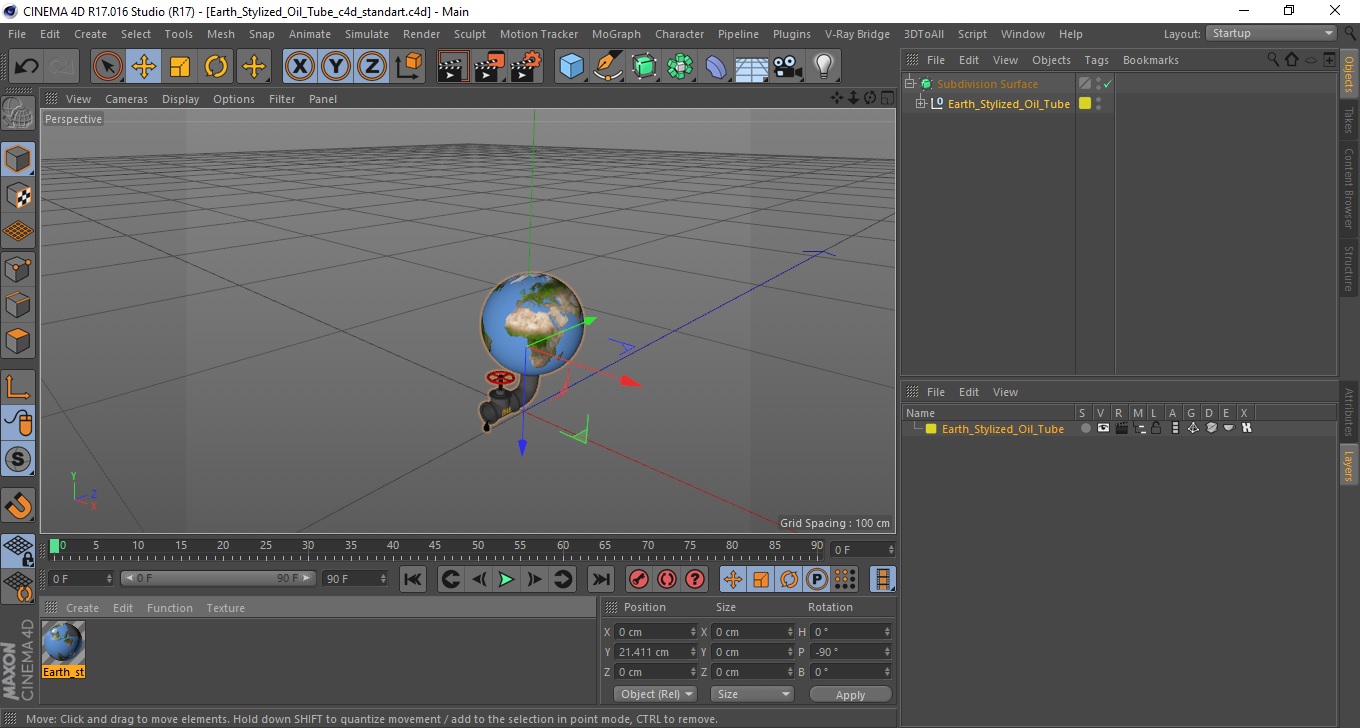Add a Floor environment object
Viewport: 1360px width, 728px height.
[752, 67]
